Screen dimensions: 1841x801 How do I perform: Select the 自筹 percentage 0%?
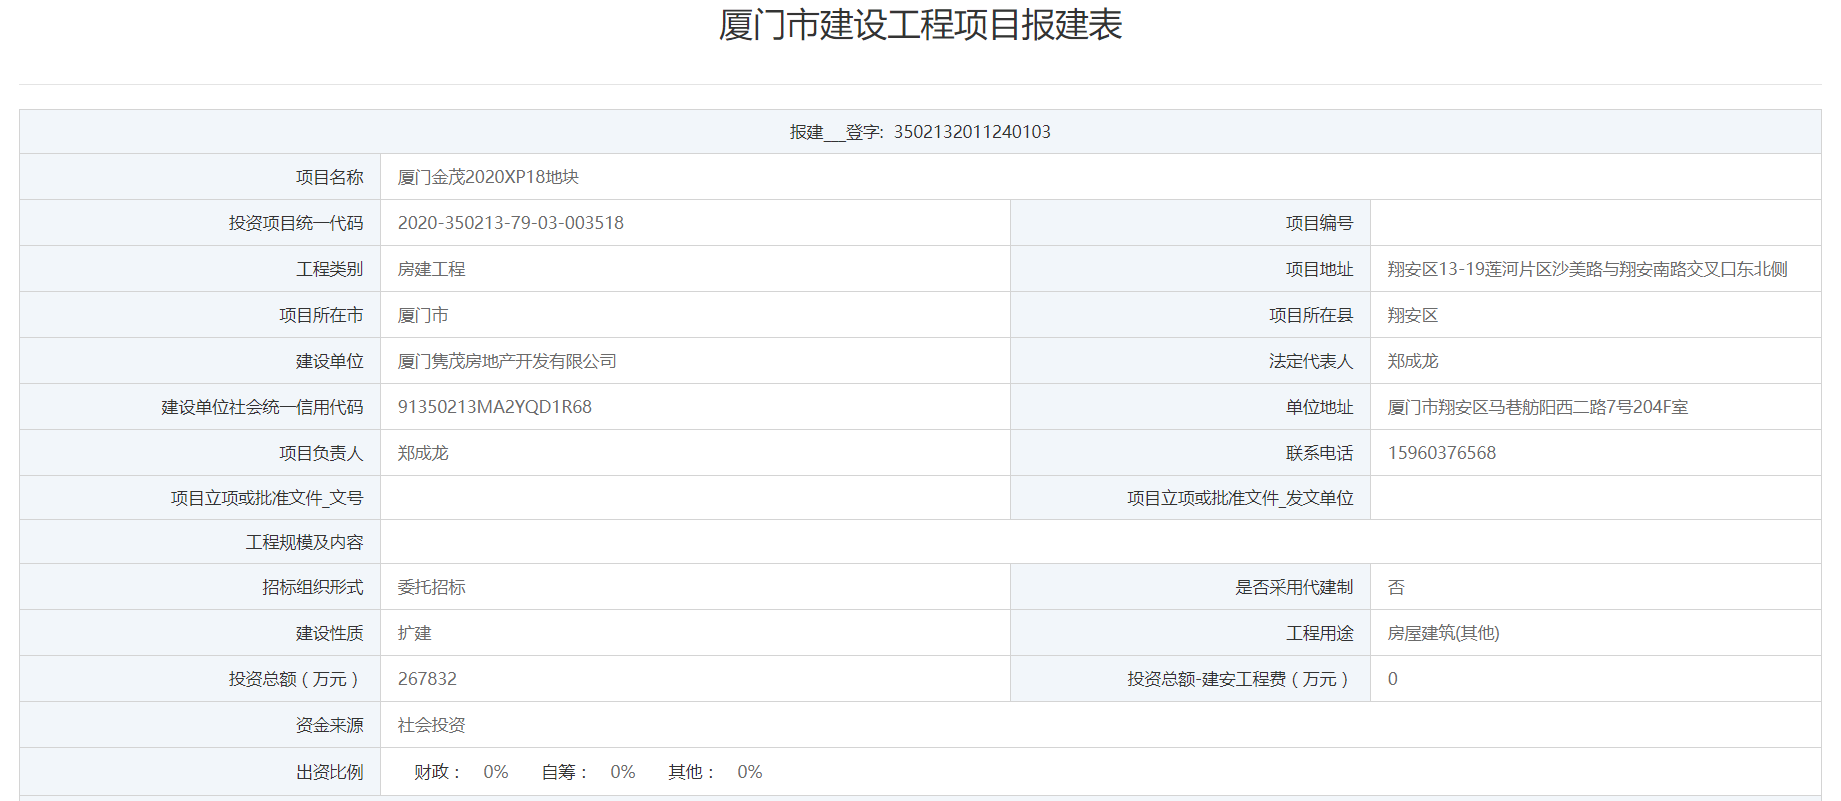click(623, 772)
